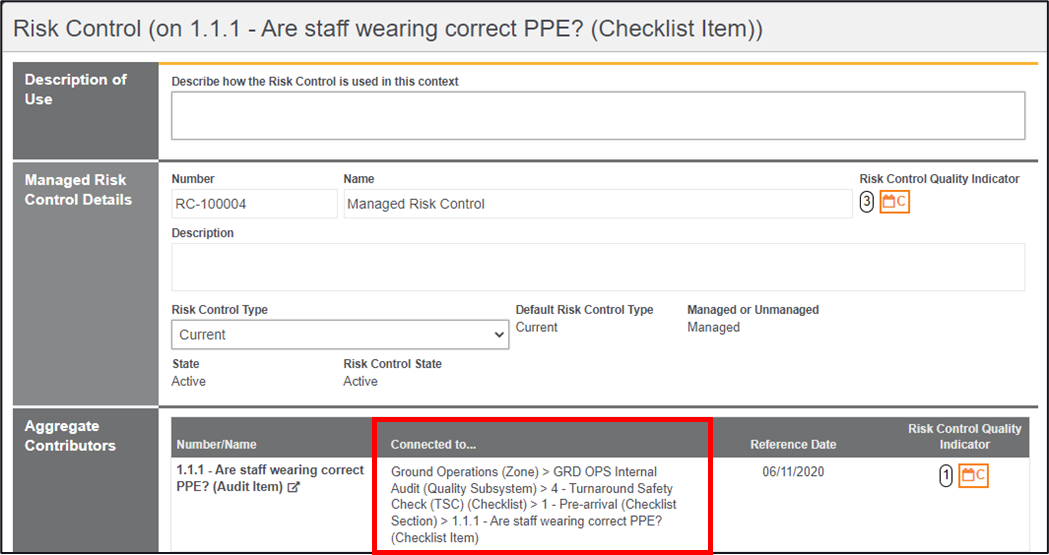
Task: Click the Reference Date column header
Action: (x=793, y=444)
